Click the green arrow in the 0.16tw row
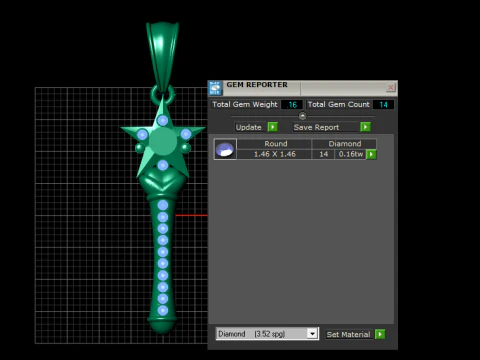The image size is (480, 360). (371, 154)
